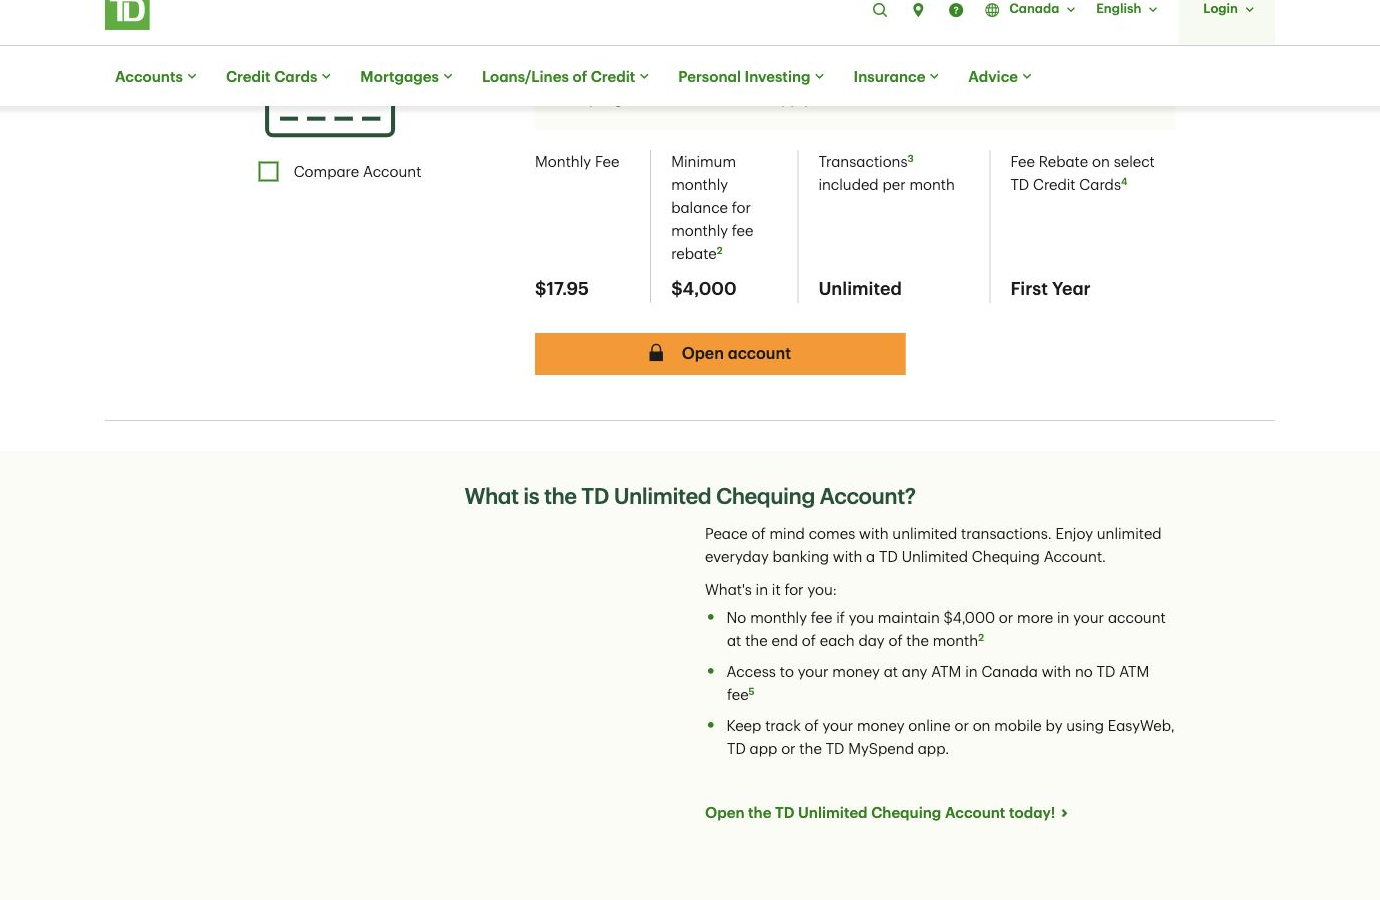The width and height of the screenshot is (1380, 900).
Task: Click the chequing card illustration icon
Action: tap(330, 121)
